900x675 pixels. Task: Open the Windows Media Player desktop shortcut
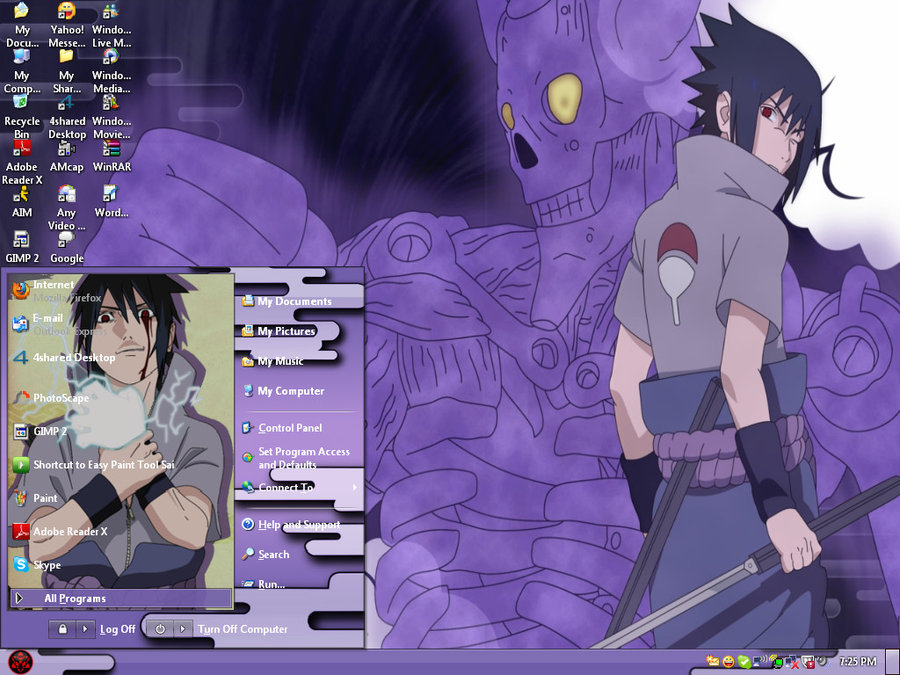(111, 71)
